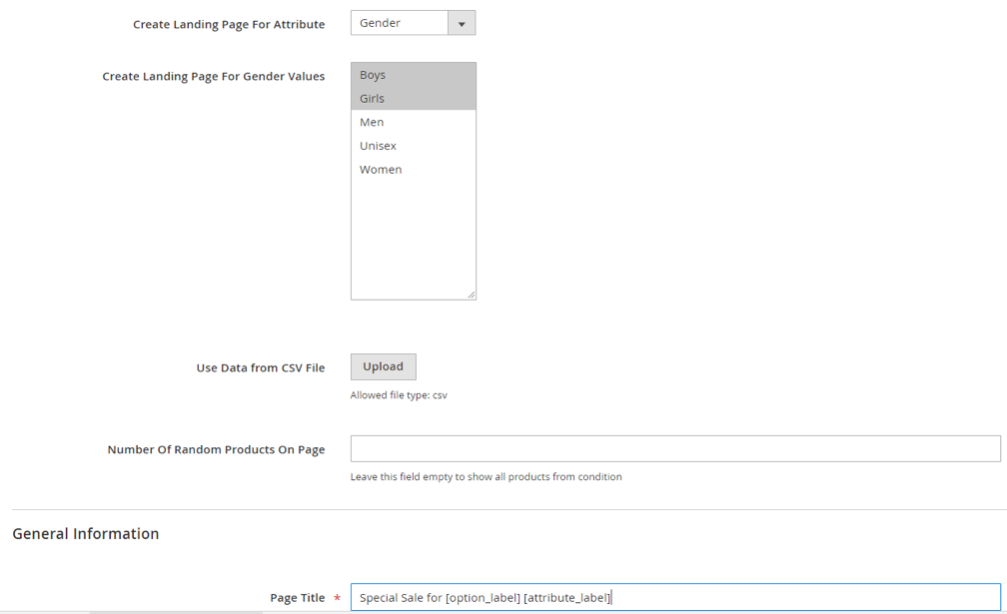Screen dimensions: 1007x614
Task: Grab the listbox resize handle corner
Action: (471, 295)
